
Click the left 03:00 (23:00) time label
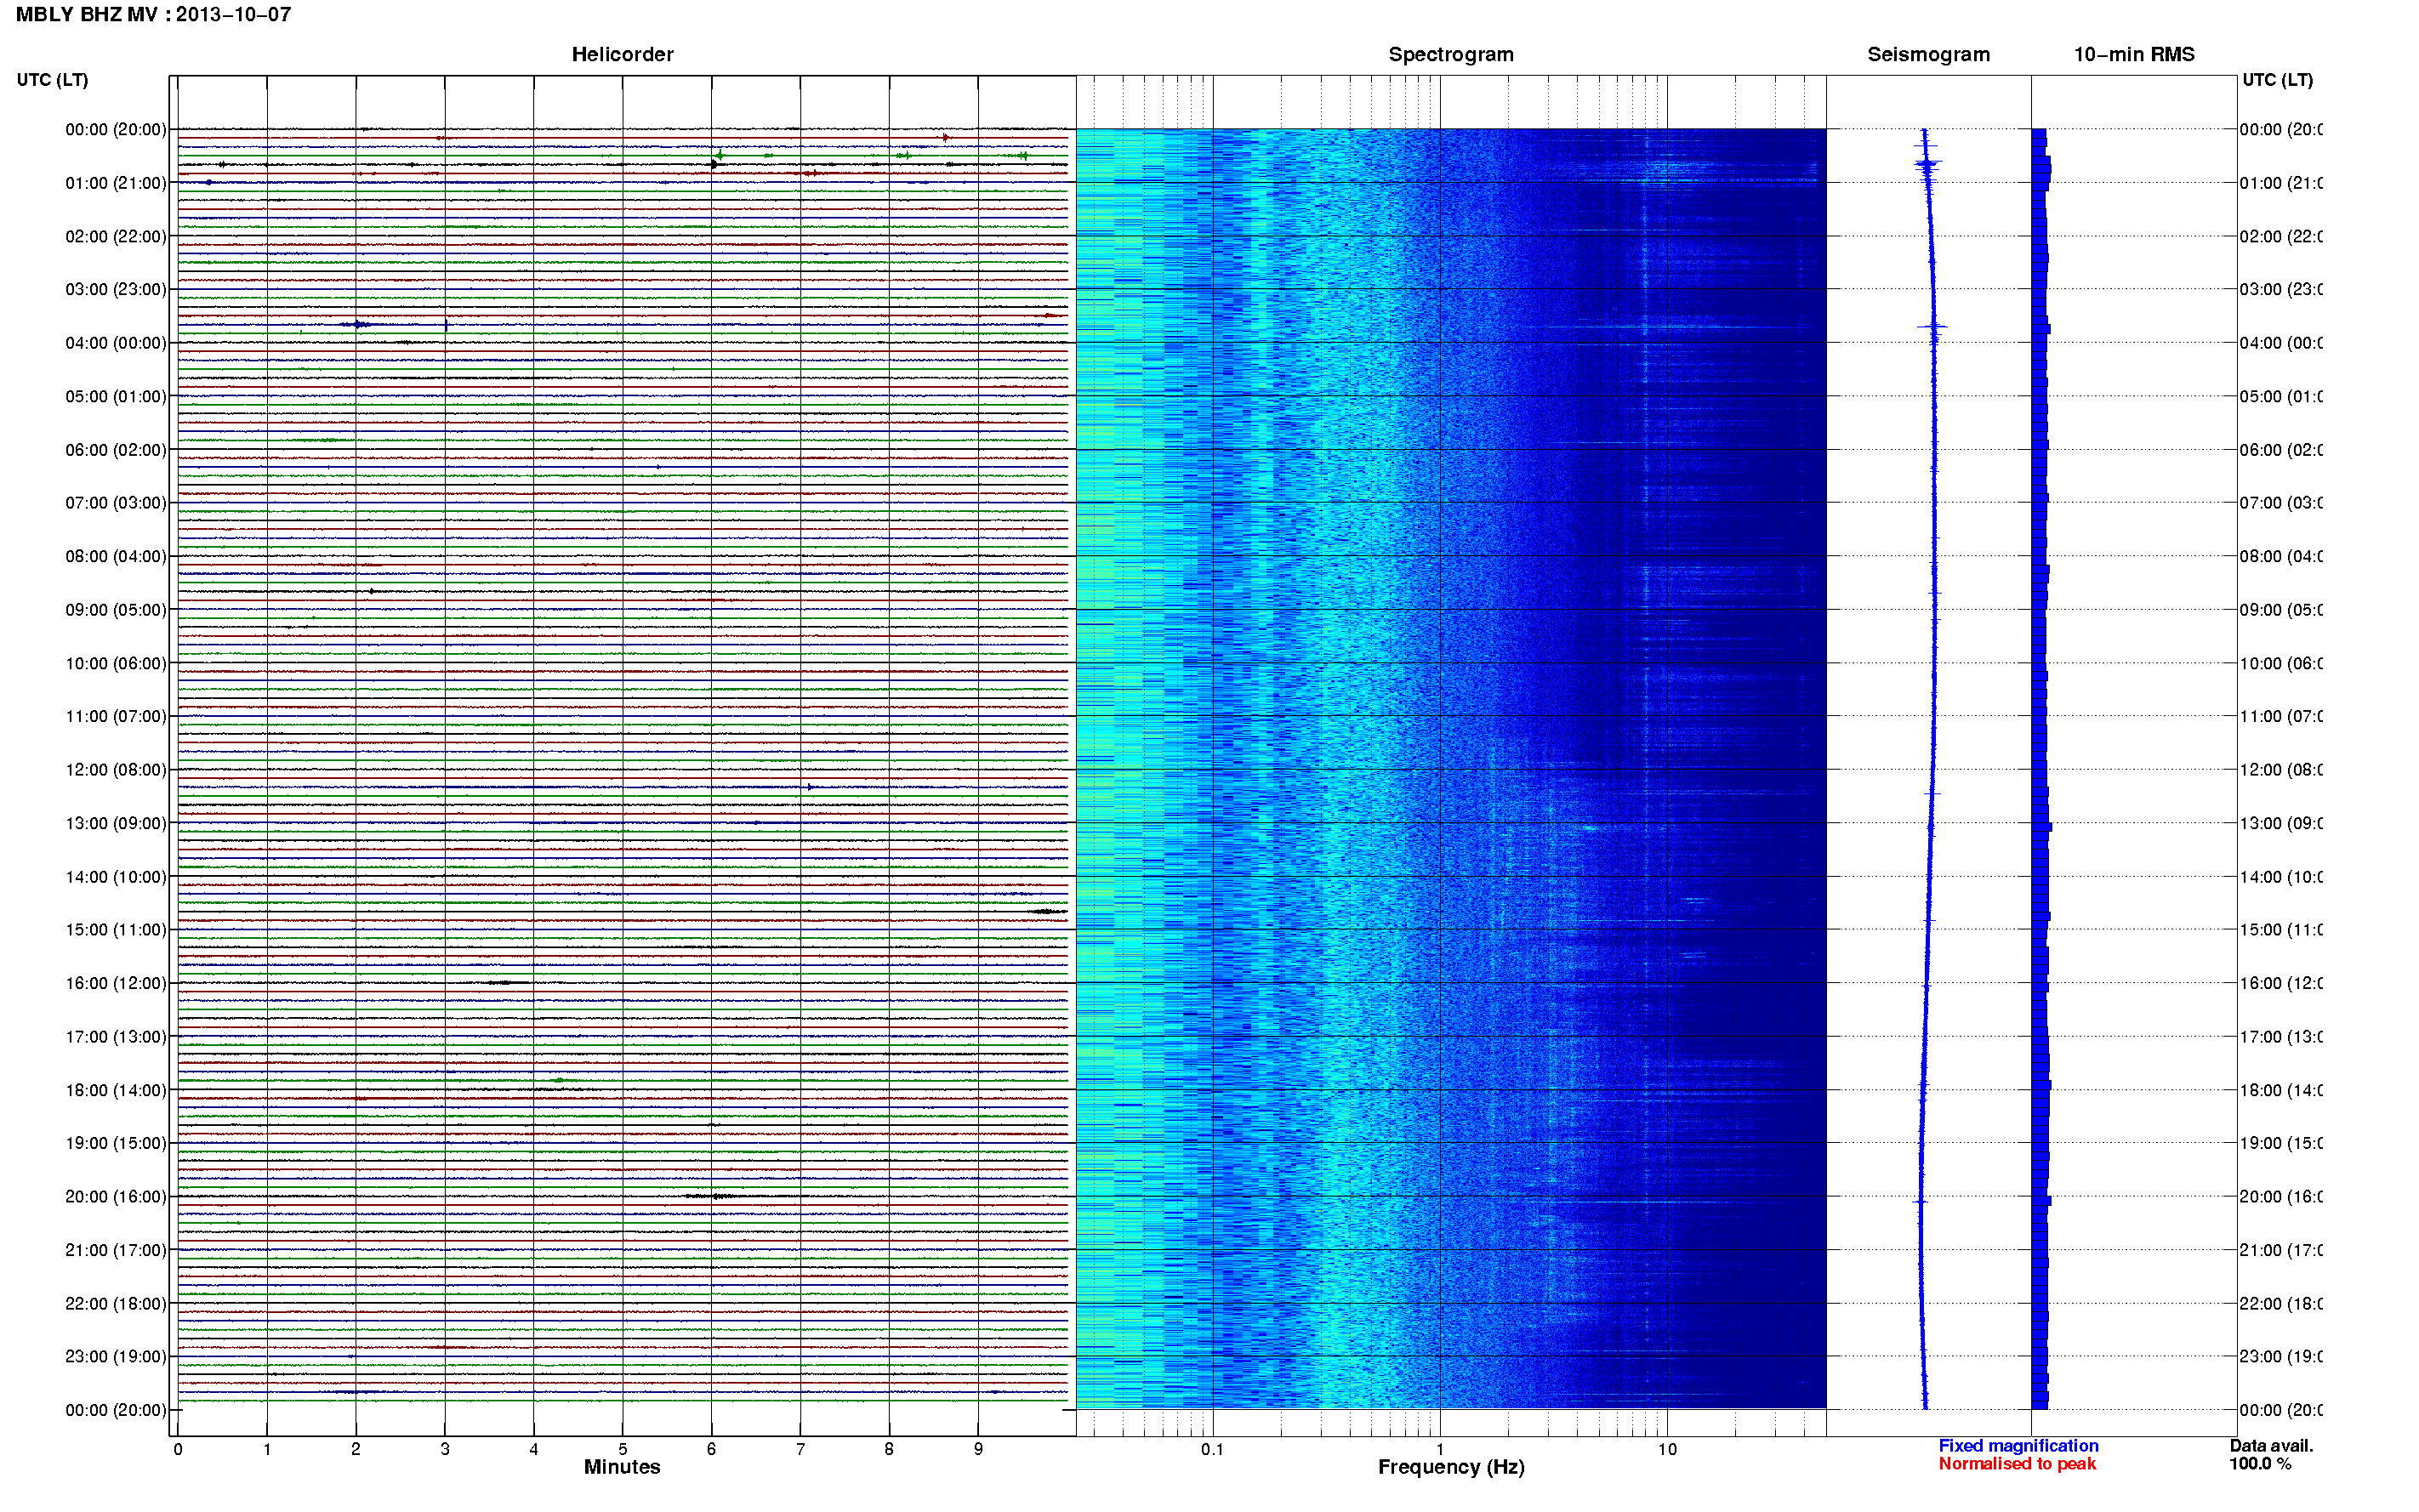coord(116,290)
